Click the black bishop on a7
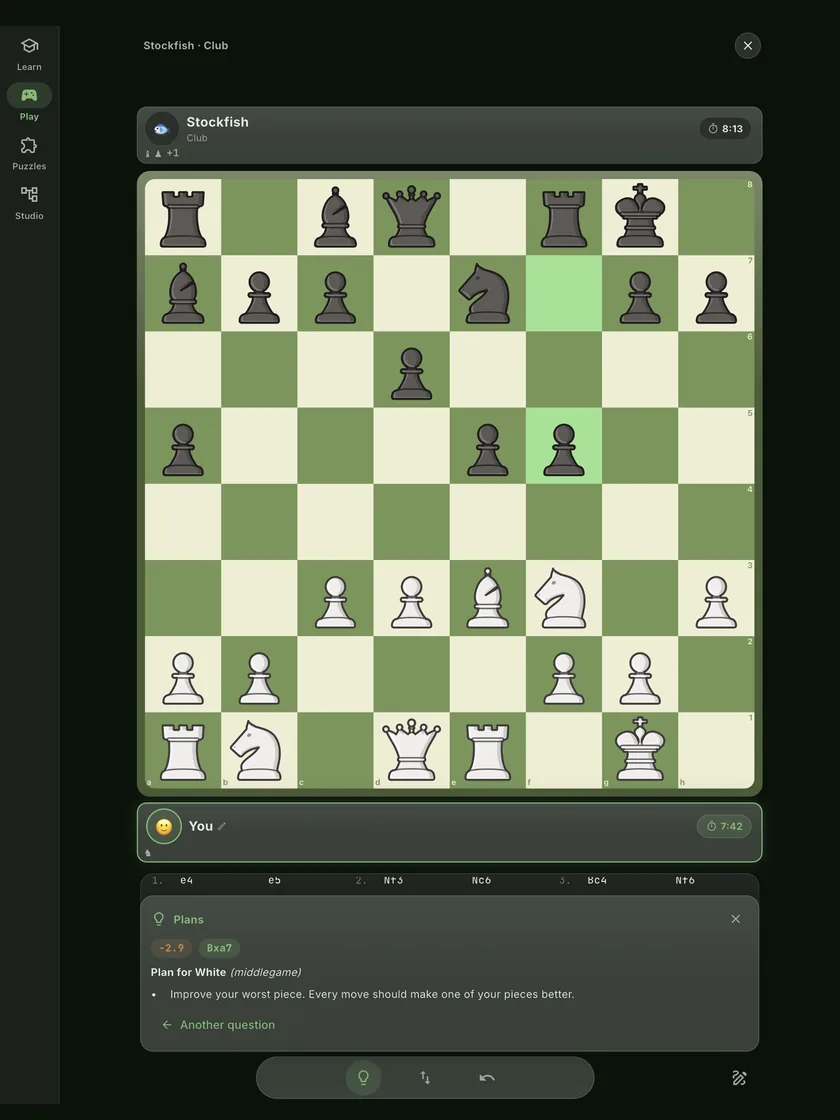Viewport: 840px width, 1120px height. pyautogui.click(x=183, y=293)
